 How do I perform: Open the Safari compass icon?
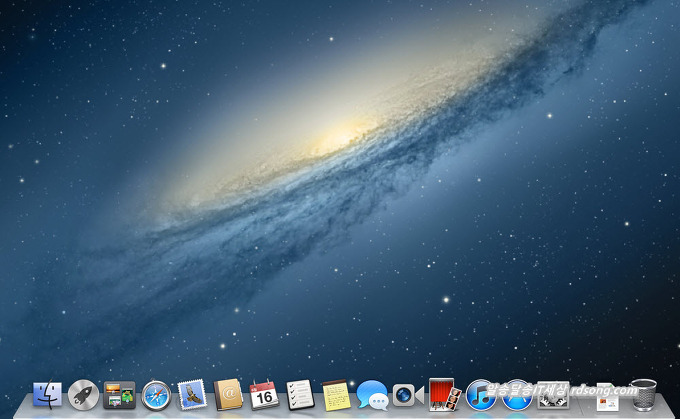(x=156, y=395)
